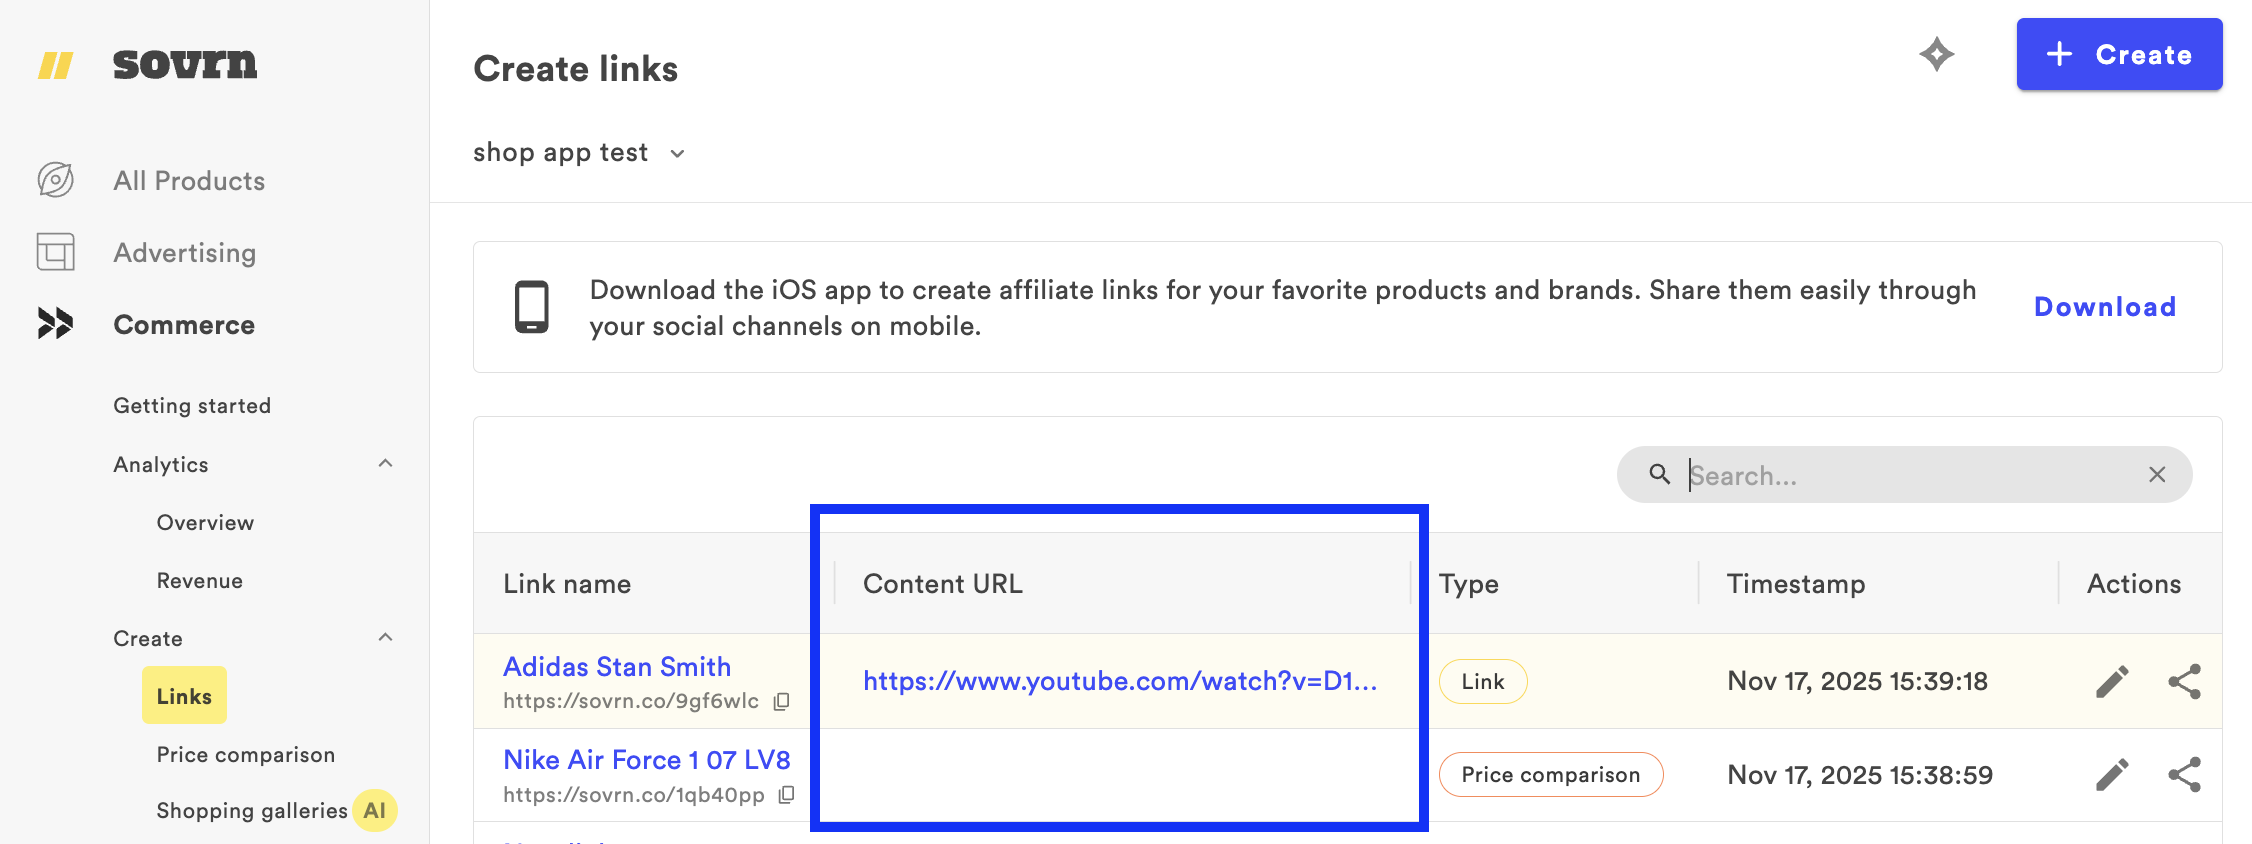Image resolution: width=2252 pixels, height=844 pixels.
Task: Open All Products via compass icon
Action: click(x=55, y=180)
